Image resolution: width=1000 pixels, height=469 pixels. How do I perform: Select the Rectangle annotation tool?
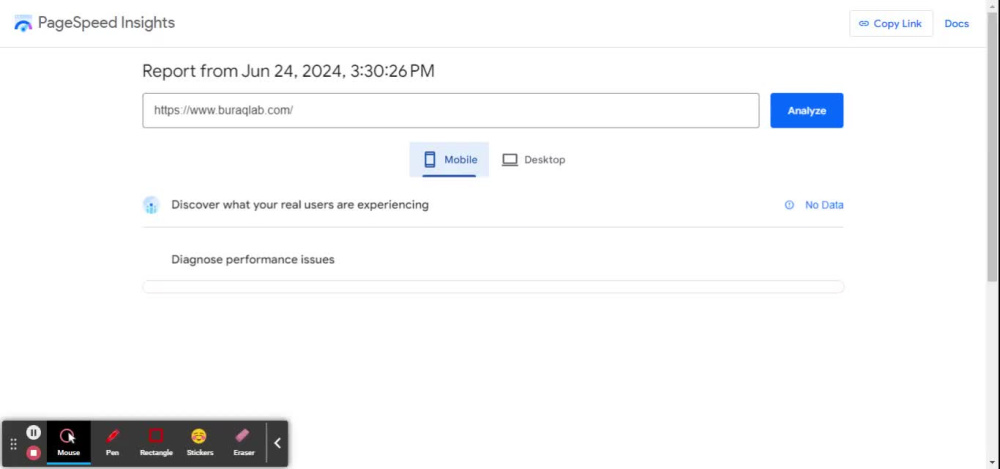(x=156, y=442)
